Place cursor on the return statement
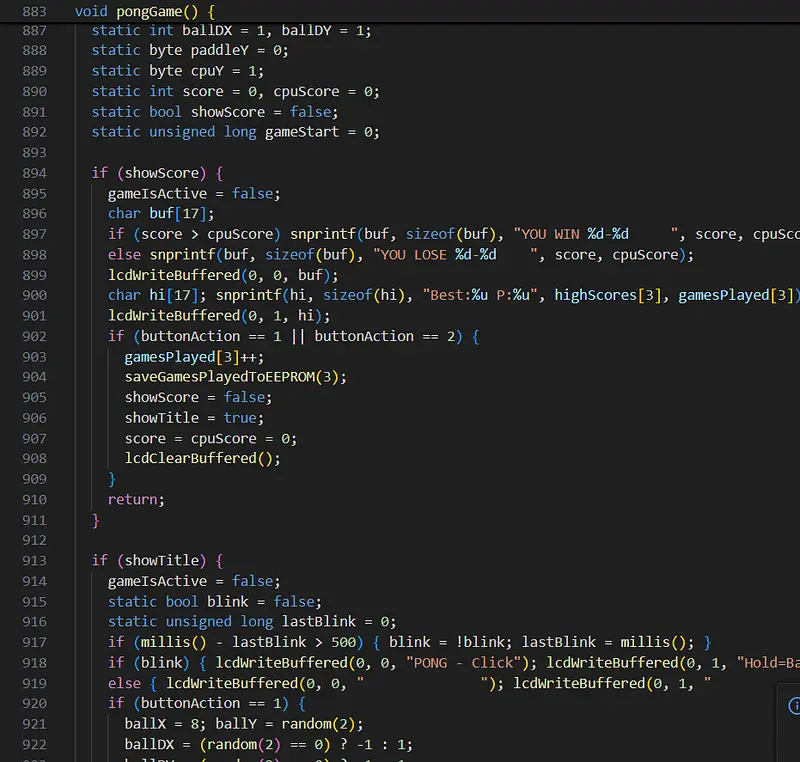Image resolution: width=800 pixels, height=762 pixels. point(135,499)
